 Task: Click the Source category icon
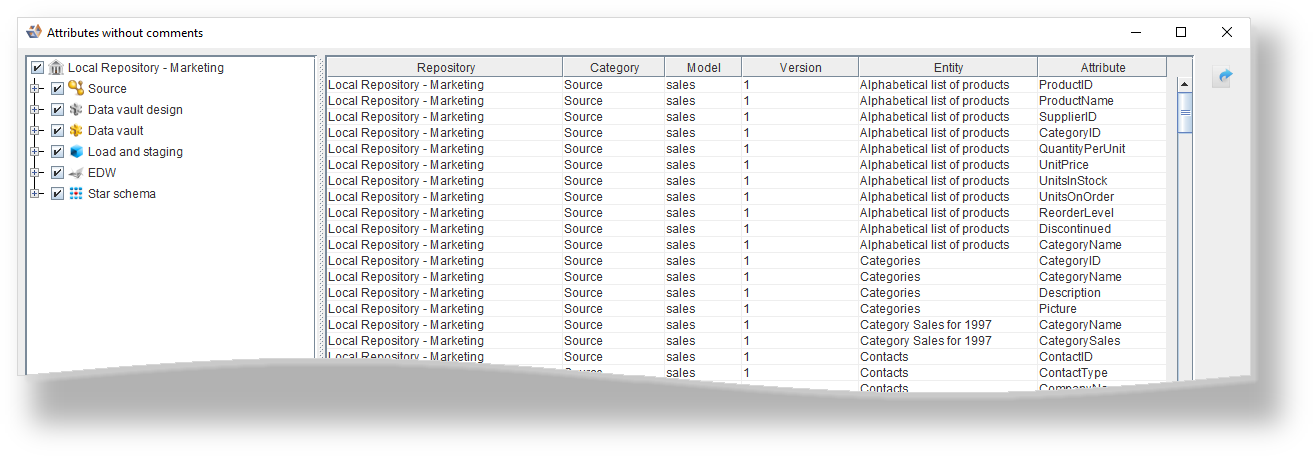[x=76, y=88]
